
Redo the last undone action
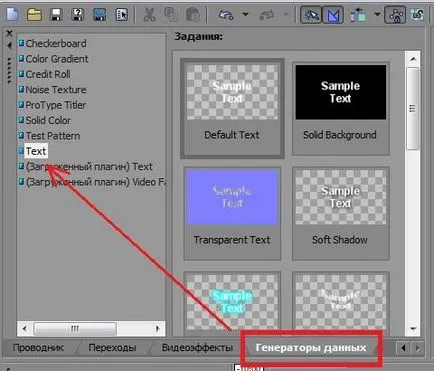point(266,15)
